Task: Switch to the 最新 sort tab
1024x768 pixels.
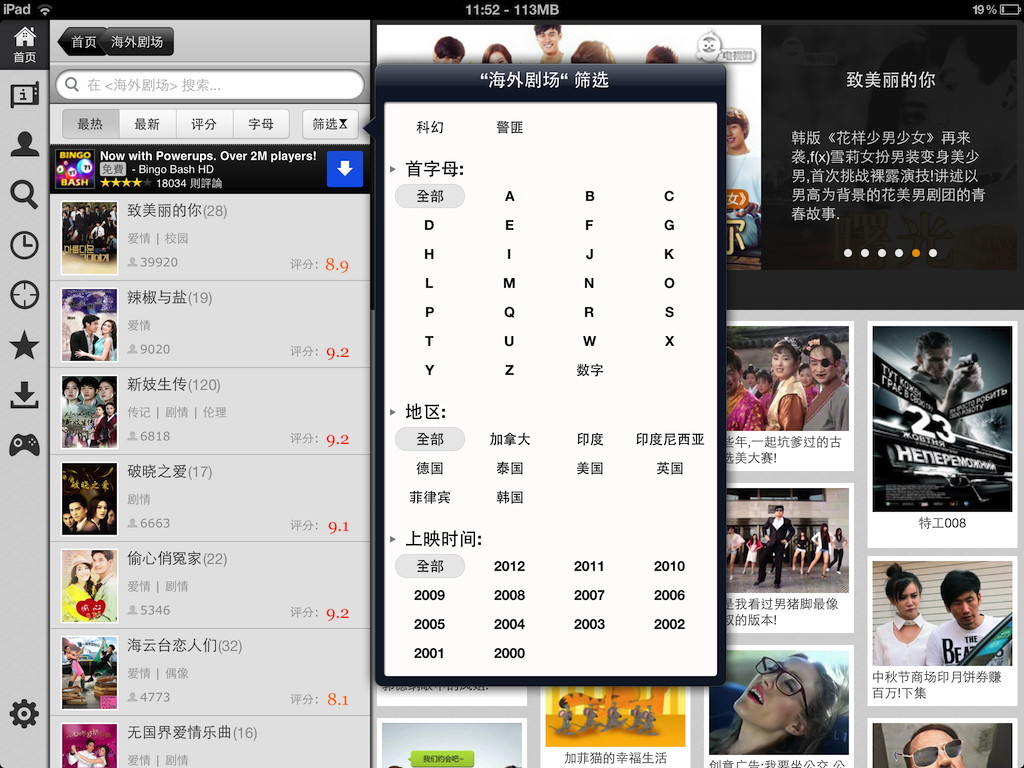Action: pos(147,124)
